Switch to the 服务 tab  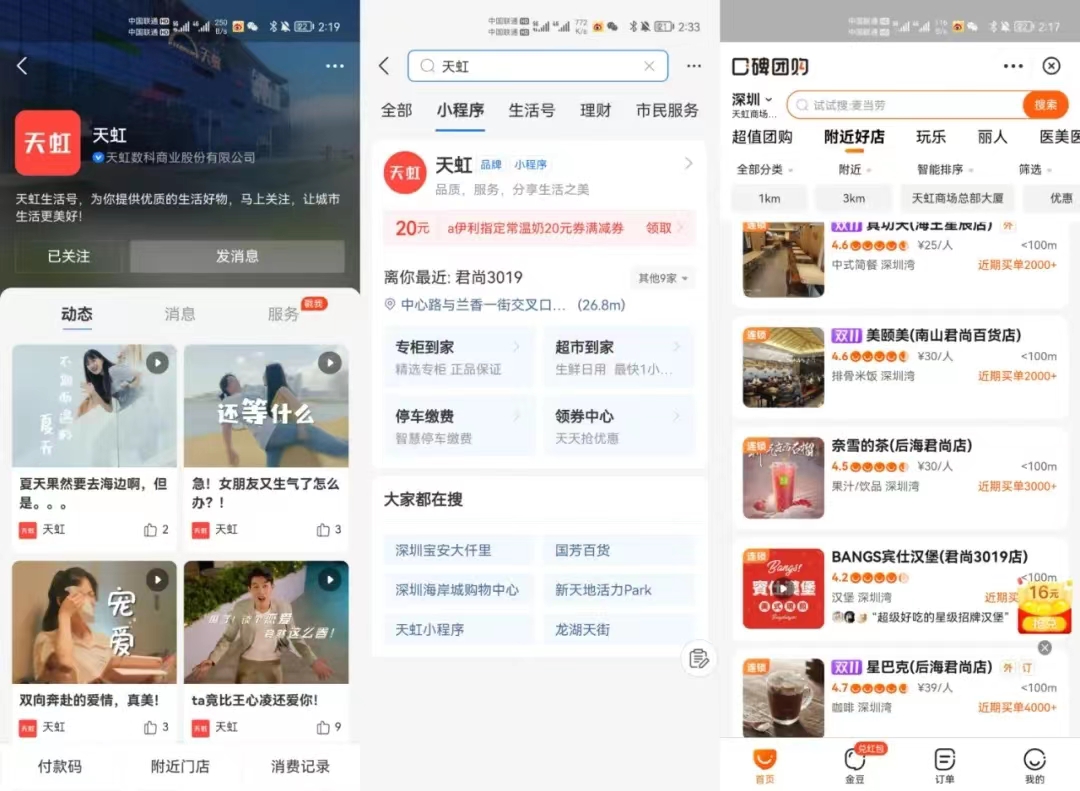(283, 314)
